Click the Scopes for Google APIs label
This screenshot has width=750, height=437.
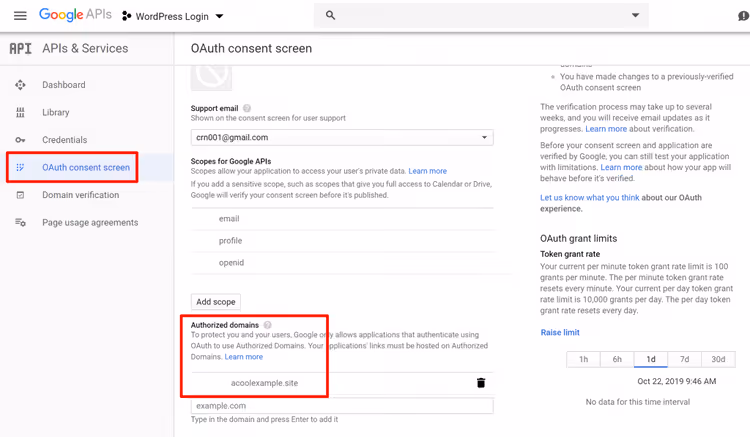(231, 161)
